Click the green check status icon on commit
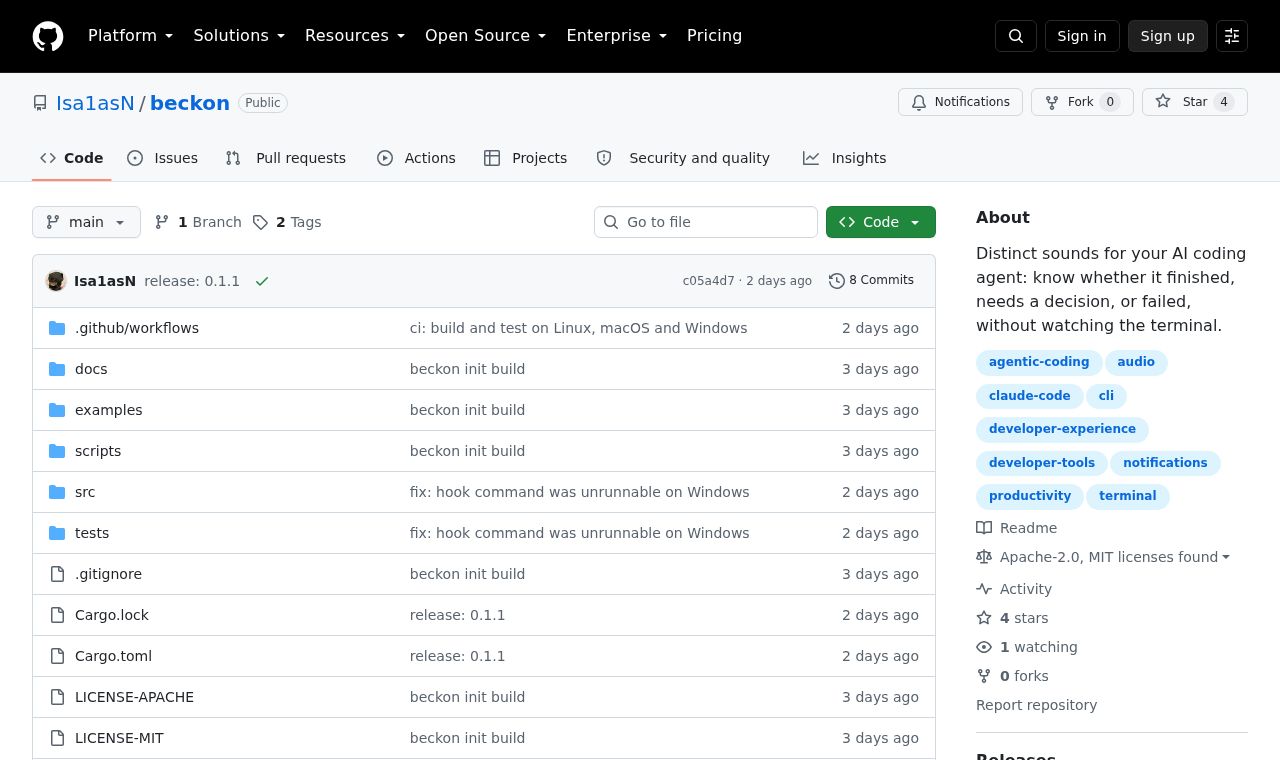Screen dimensions: 1280x760 (262, 281)
